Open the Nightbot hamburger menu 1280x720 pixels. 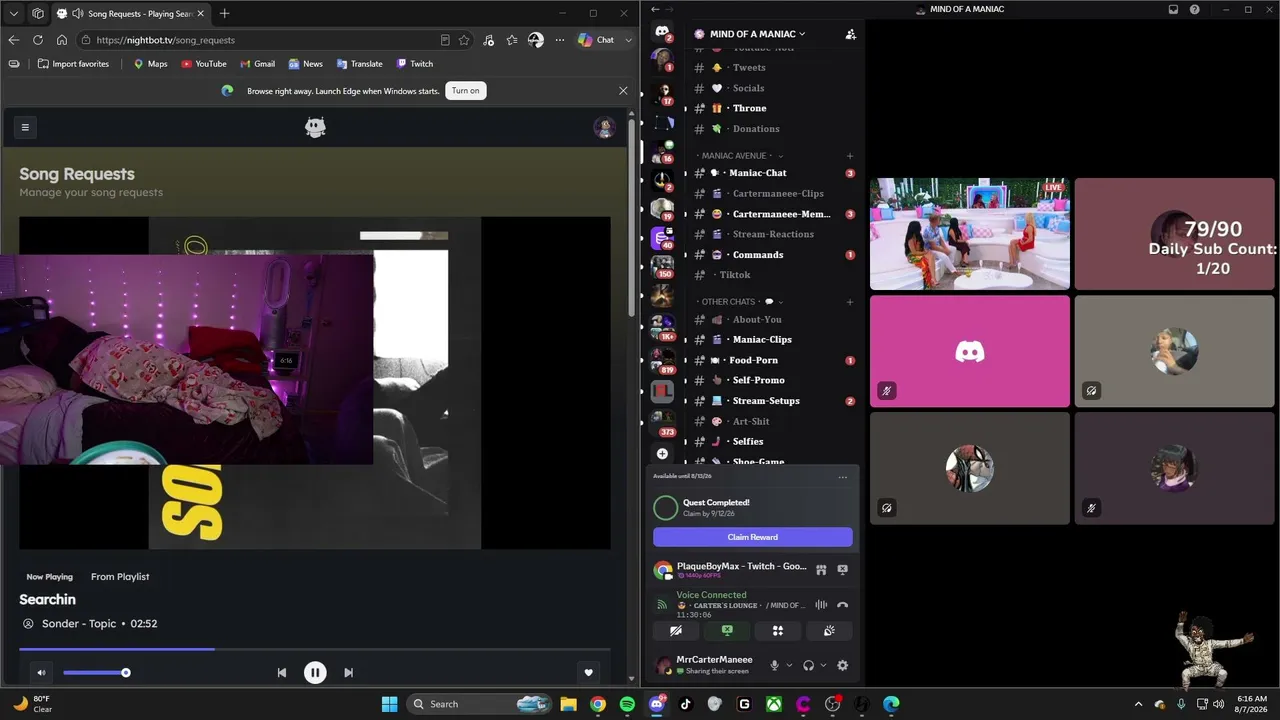[x=25, y=127]
